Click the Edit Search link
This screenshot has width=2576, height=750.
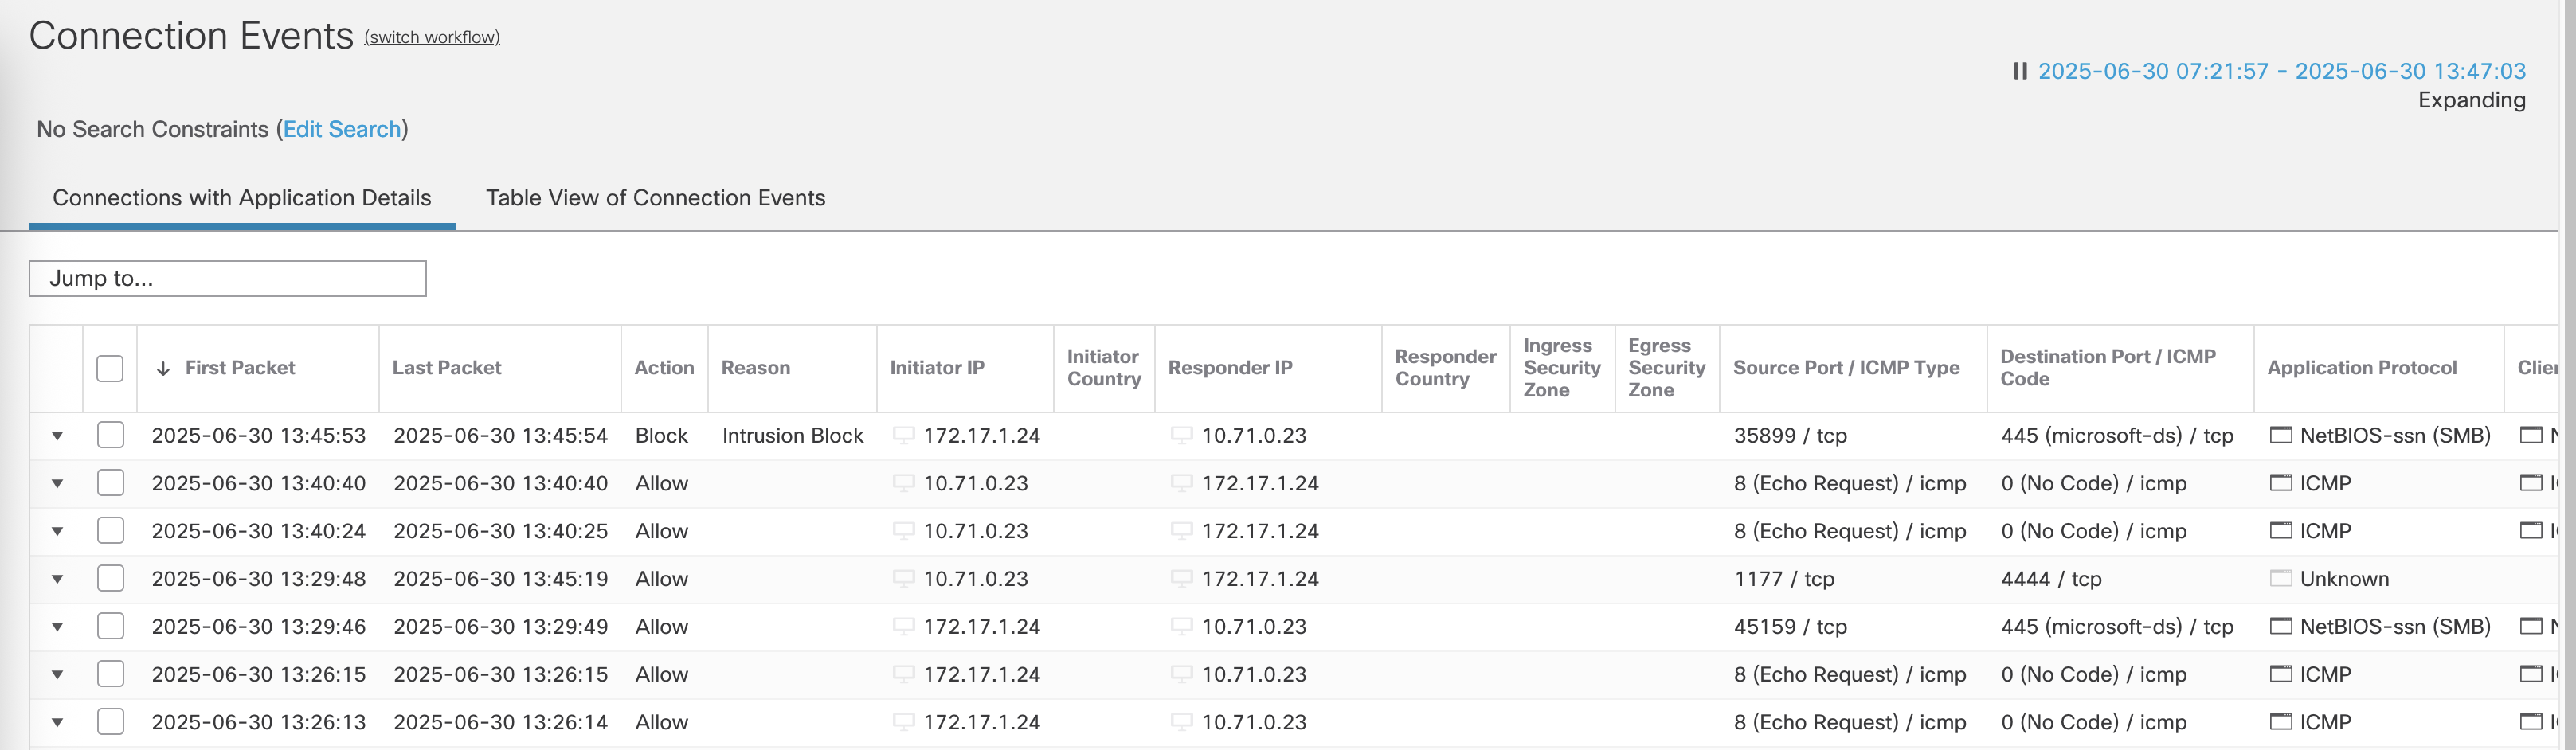coord(341,129)
